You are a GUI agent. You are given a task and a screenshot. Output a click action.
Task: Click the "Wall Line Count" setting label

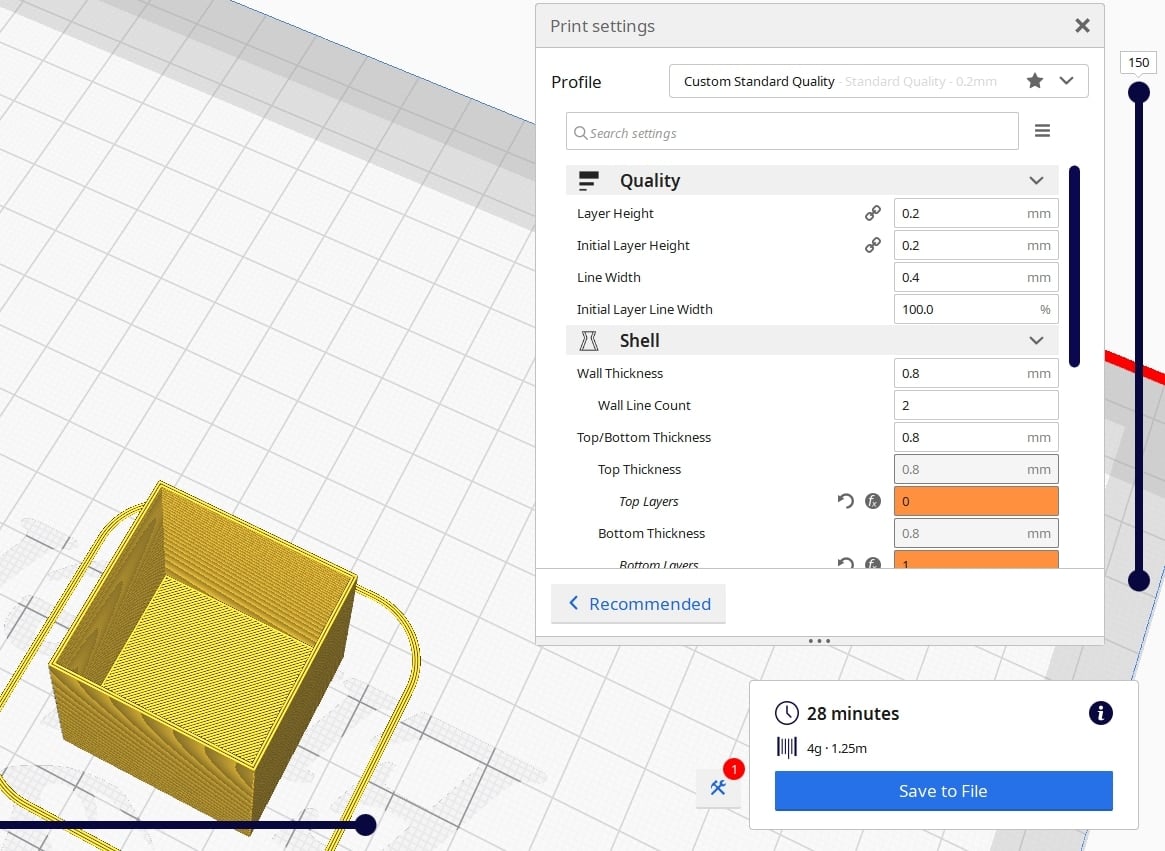click(x=644, y=405)
